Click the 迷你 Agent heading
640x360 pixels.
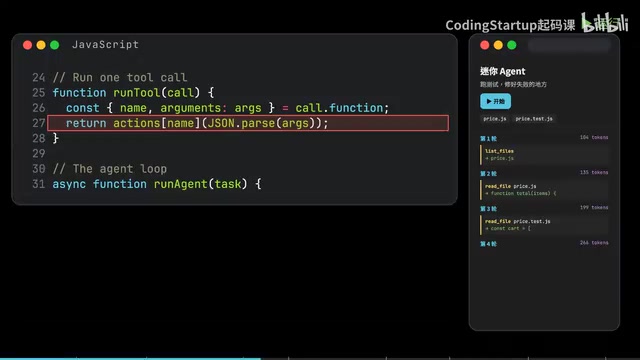[x=502, y=71]
